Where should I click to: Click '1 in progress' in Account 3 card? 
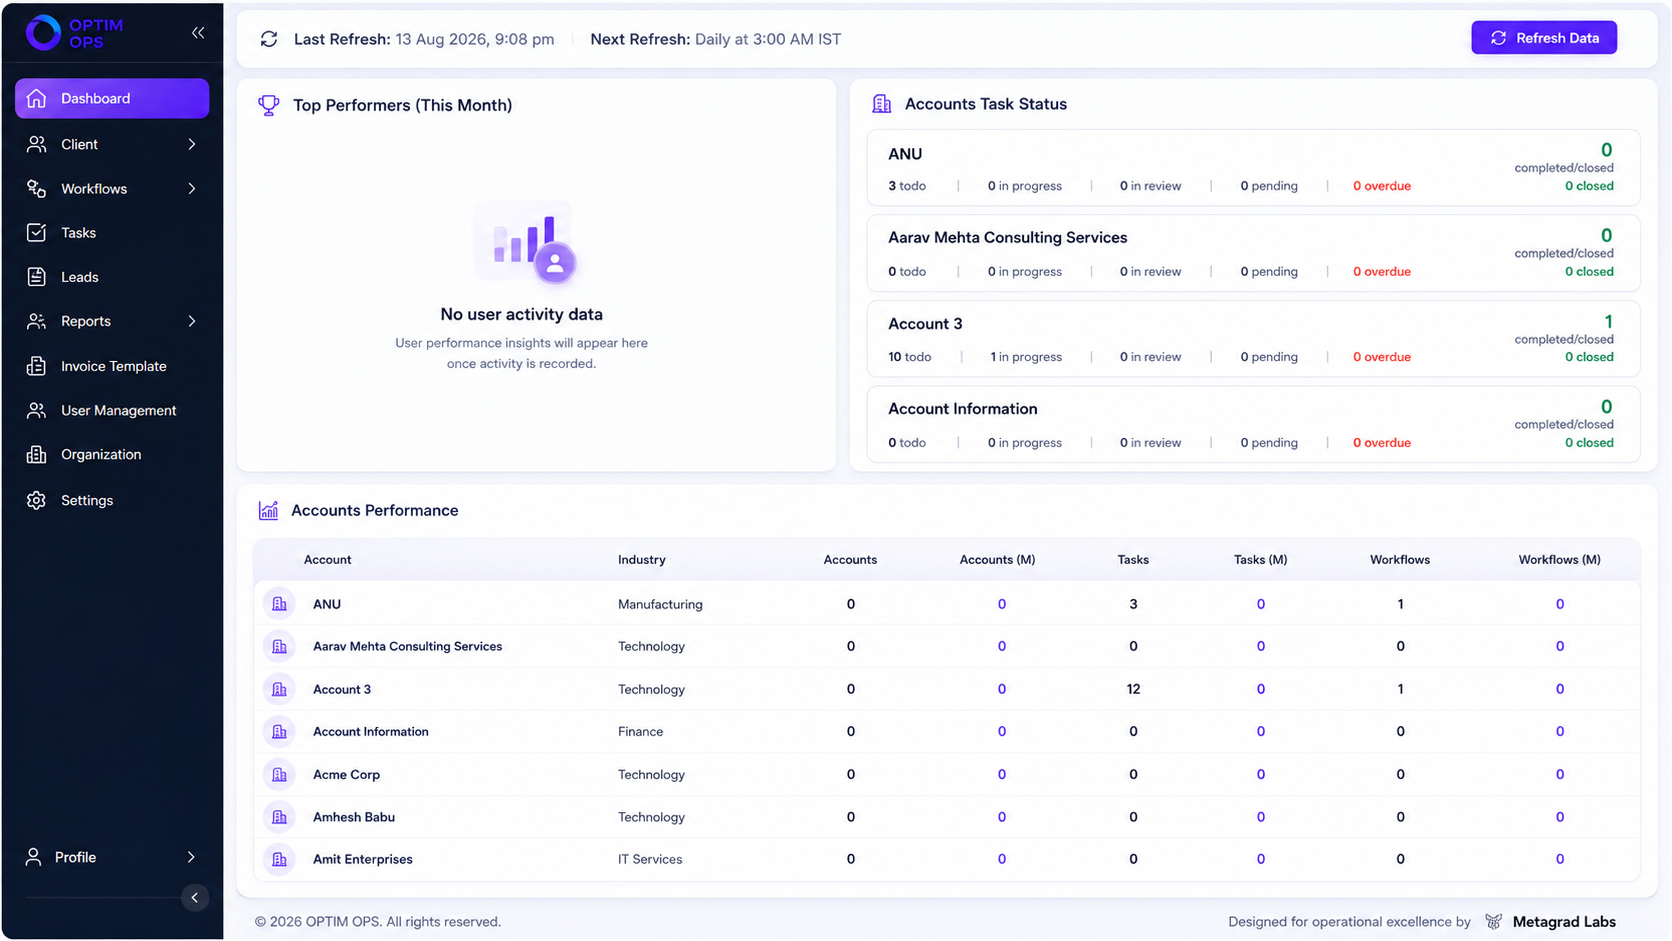click(x=1026, y=357)
